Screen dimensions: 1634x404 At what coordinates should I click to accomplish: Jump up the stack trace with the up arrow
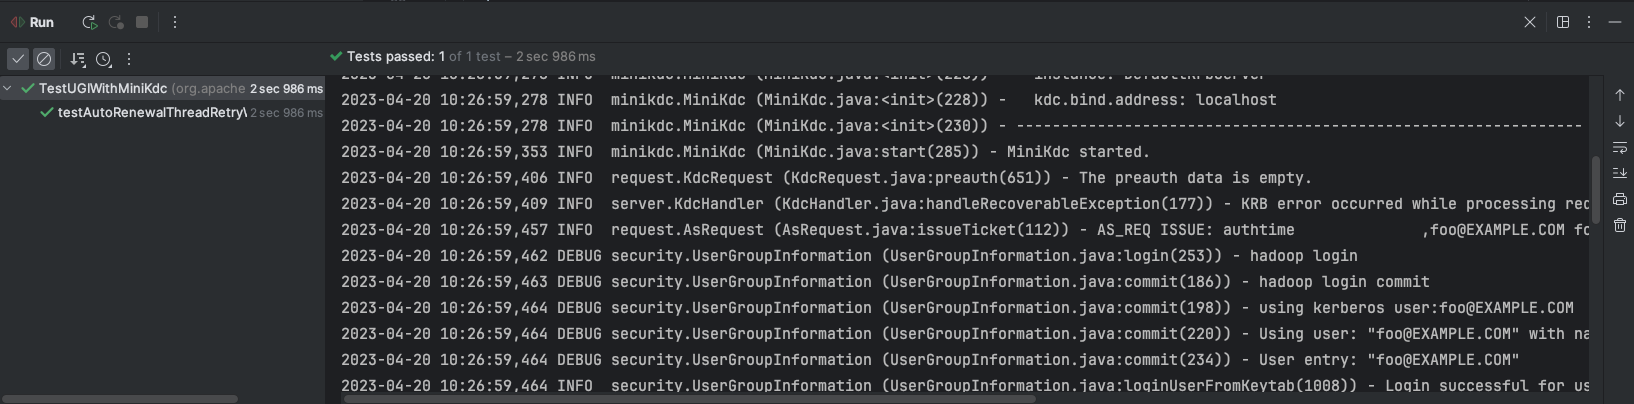(1619, 95)
